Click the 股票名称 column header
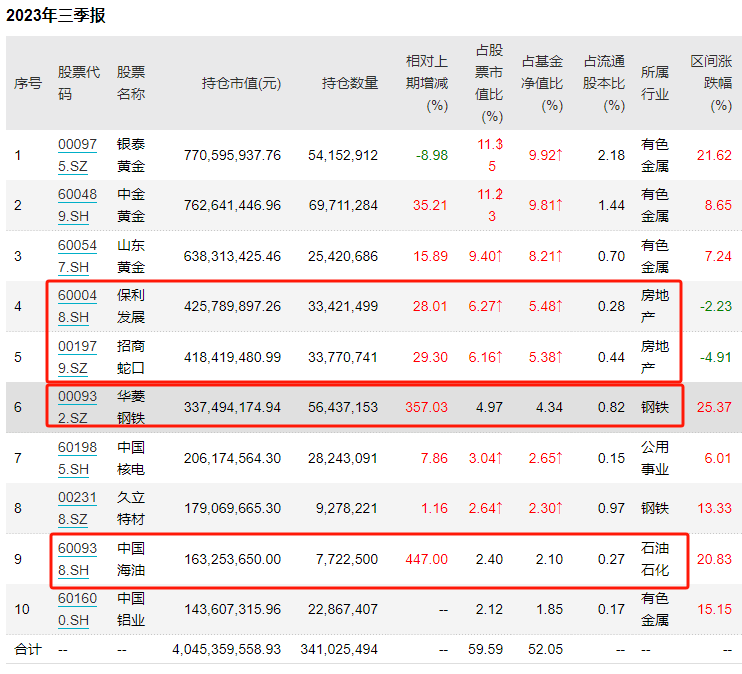Image resolution: width=742 pixels, height=674 pixels. click(131, 83)
